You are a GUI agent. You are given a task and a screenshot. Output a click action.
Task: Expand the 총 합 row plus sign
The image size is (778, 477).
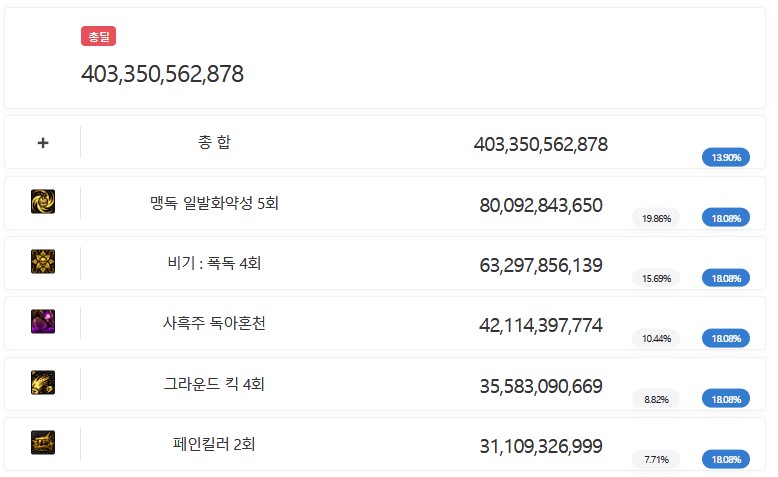pyautogui.click(x=43, y=143)
